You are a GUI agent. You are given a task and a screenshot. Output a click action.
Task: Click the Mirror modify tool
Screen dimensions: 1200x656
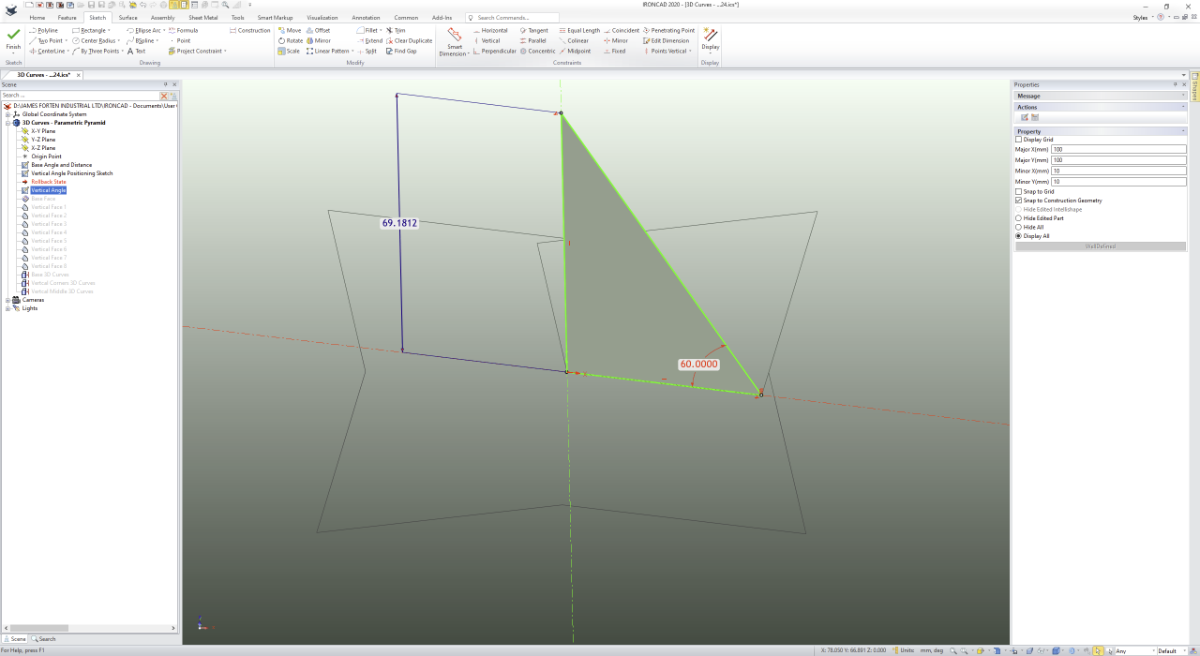click(319, 40)
